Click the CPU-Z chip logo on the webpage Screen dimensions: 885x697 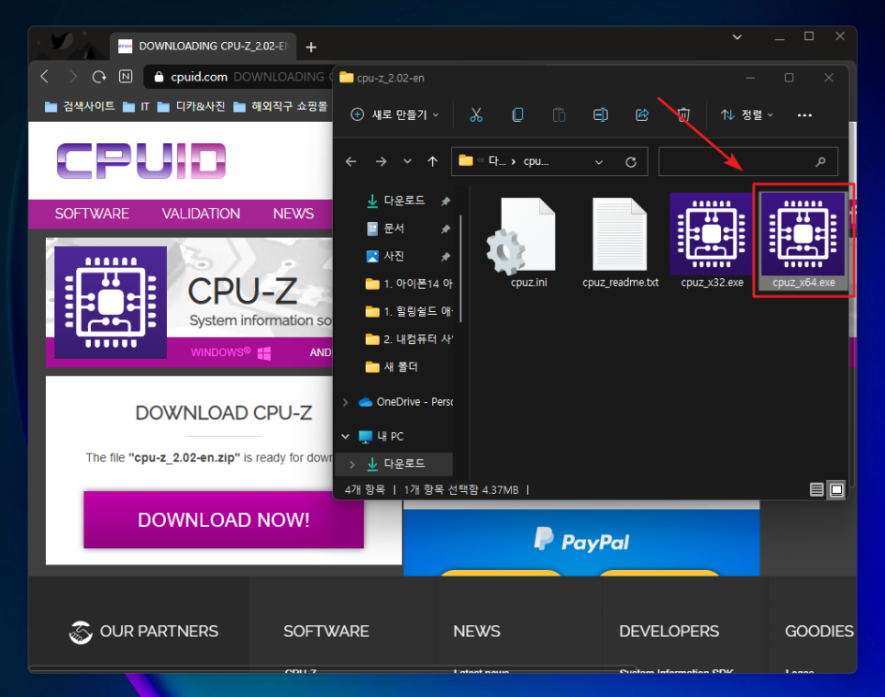tap(111, 303)
